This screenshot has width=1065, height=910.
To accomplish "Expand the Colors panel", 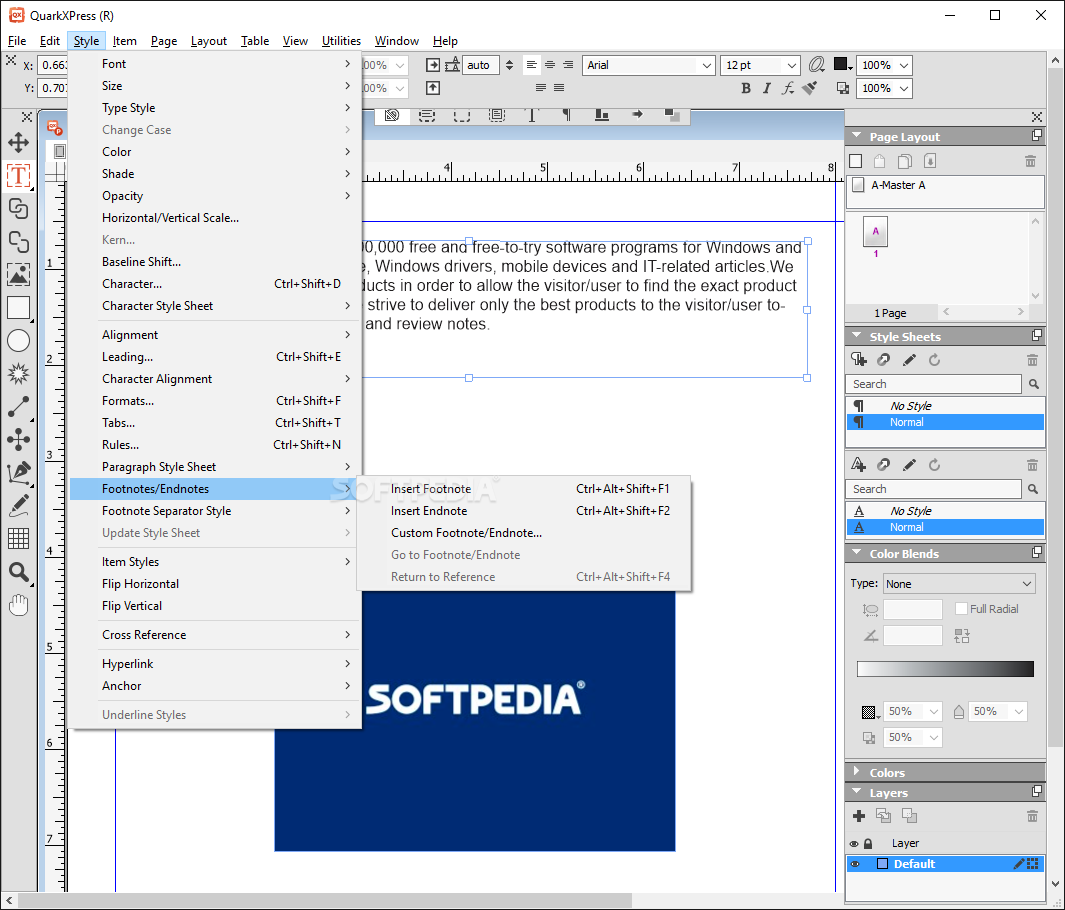I will coord(856,772).
